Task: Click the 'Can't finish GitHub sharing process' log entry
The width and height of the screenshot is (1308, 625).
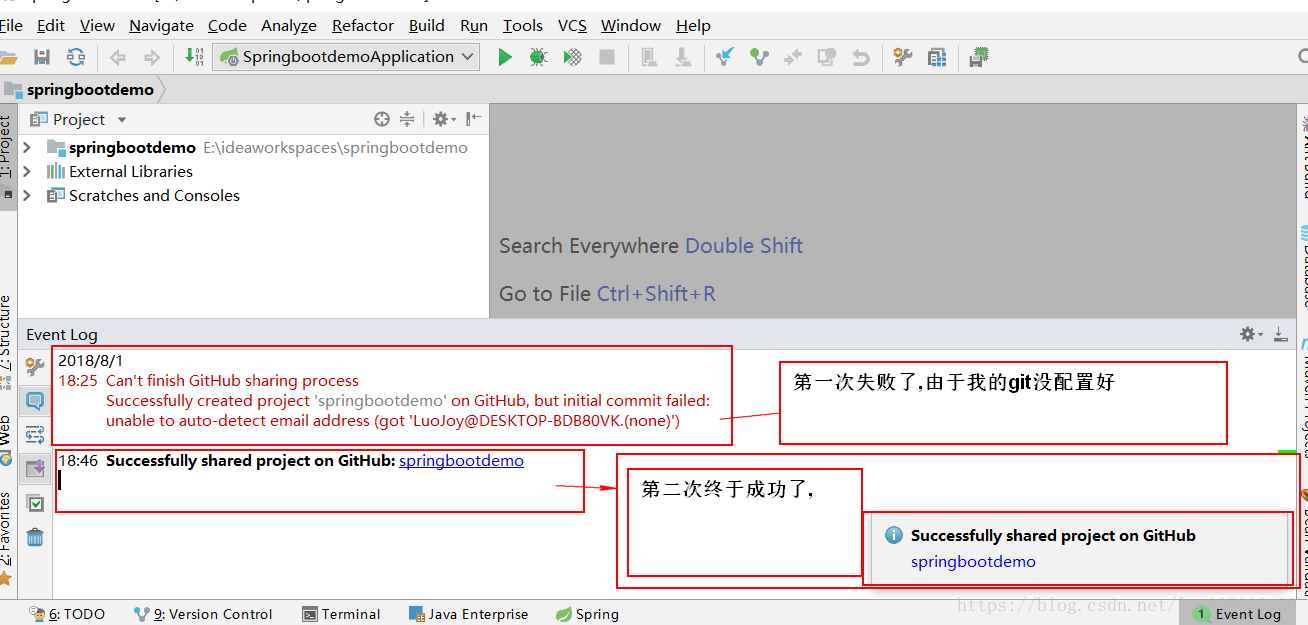Action: pos(232,380)
